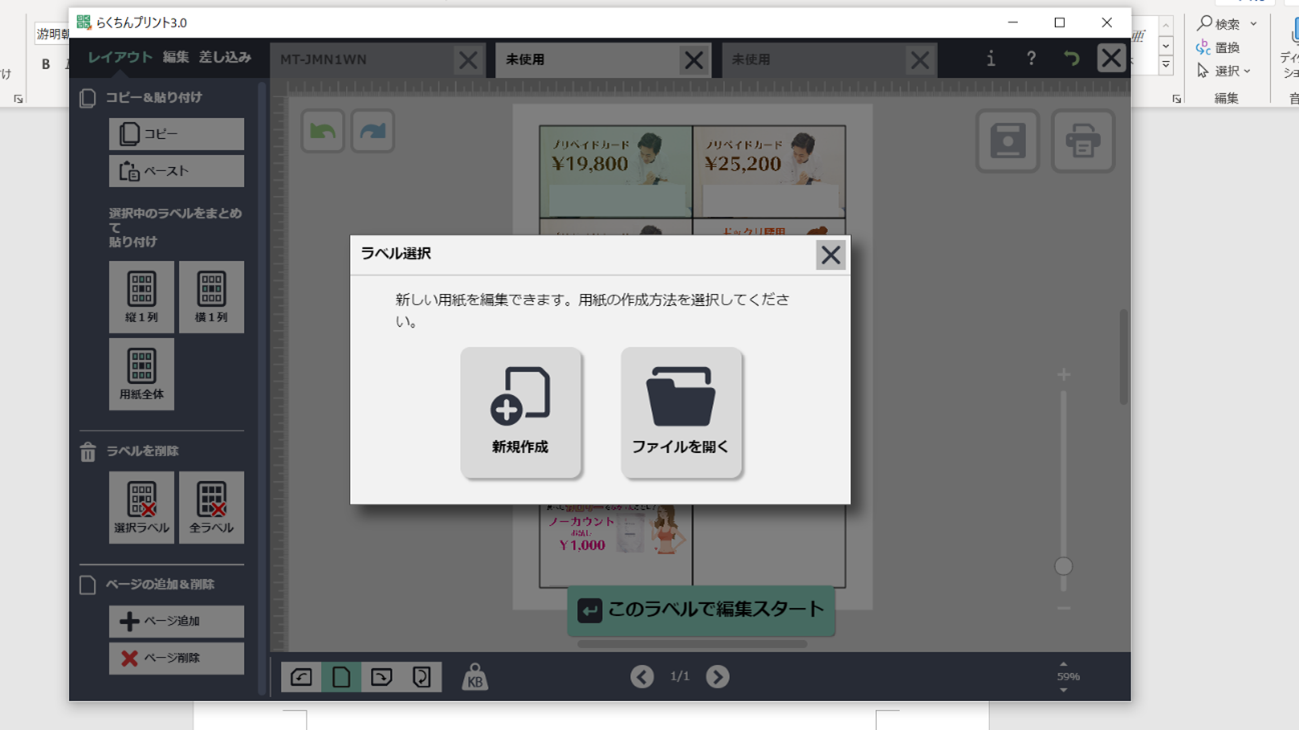Click このラベルで編集スタート button

coord(701,610)
